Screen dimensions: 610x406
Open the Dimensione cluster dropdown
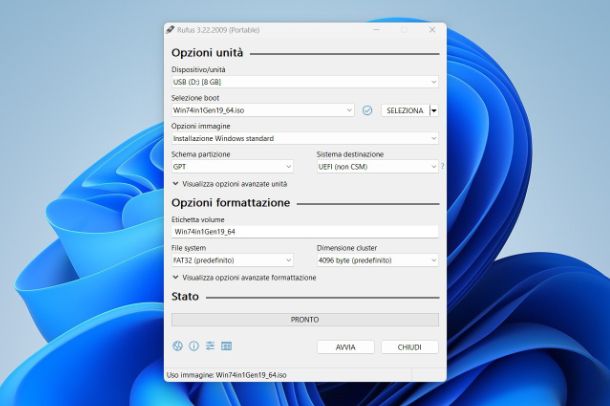point(377,260)
